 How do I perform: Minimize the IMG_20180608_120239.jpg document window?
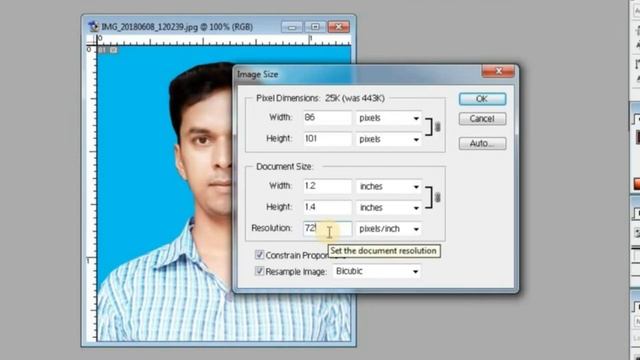(292, 27)
